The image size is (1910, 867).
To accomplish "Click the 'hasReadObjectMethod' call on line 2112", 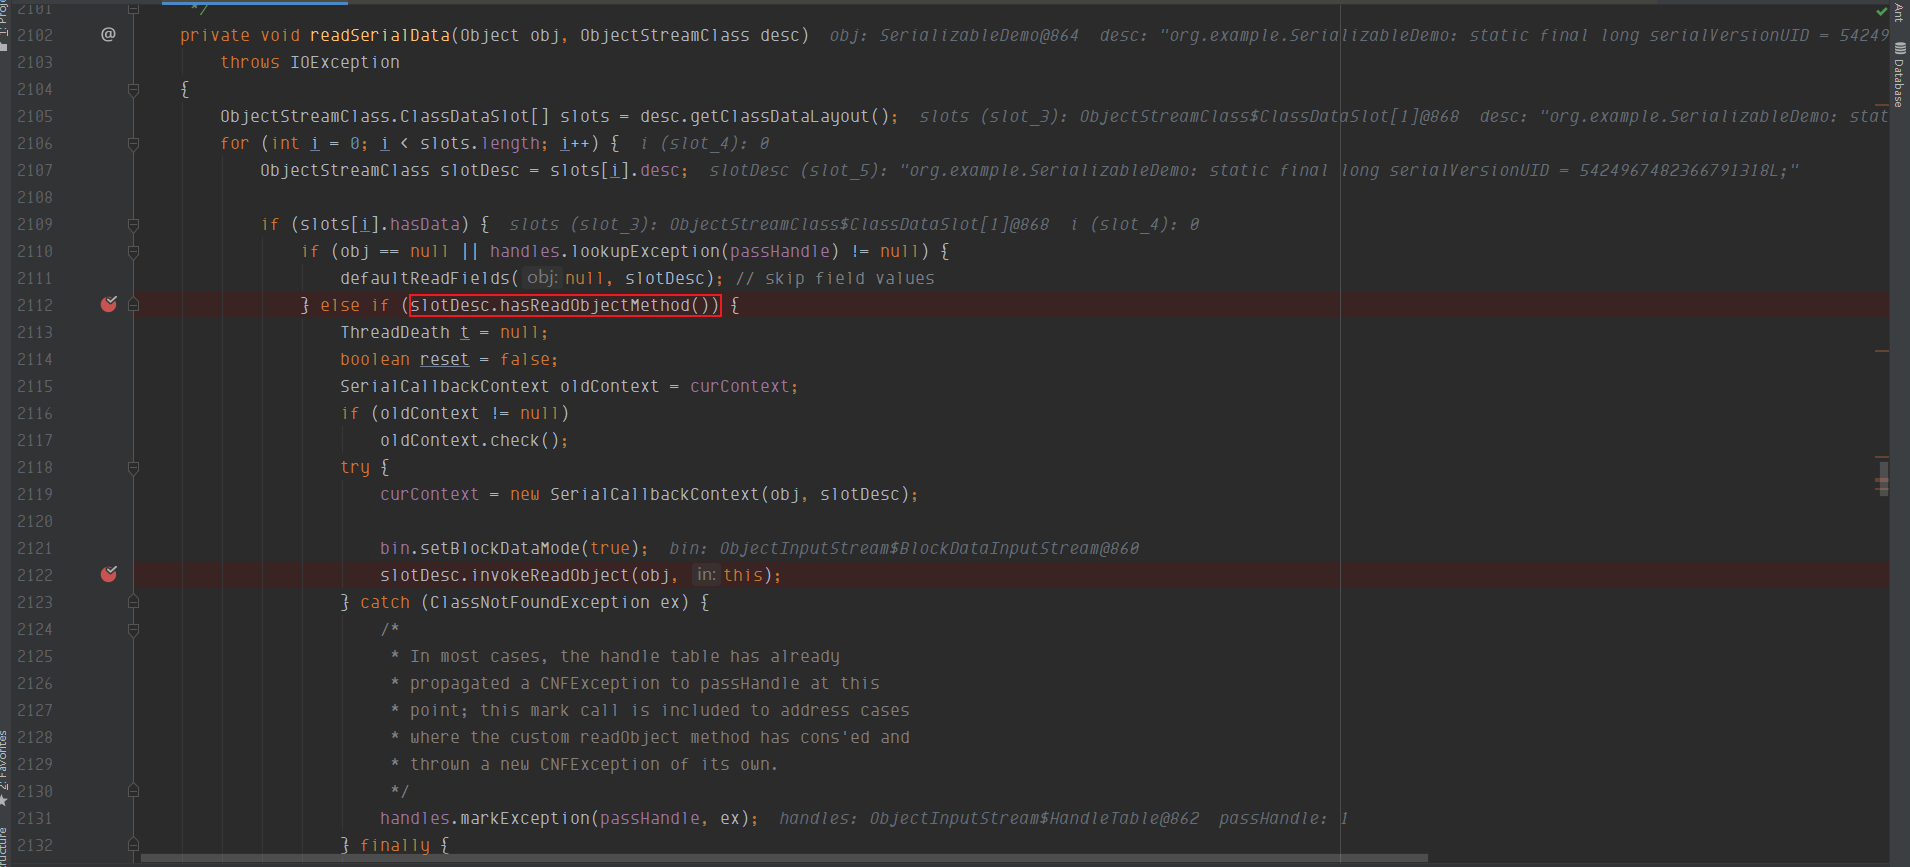I will [594, 305].
